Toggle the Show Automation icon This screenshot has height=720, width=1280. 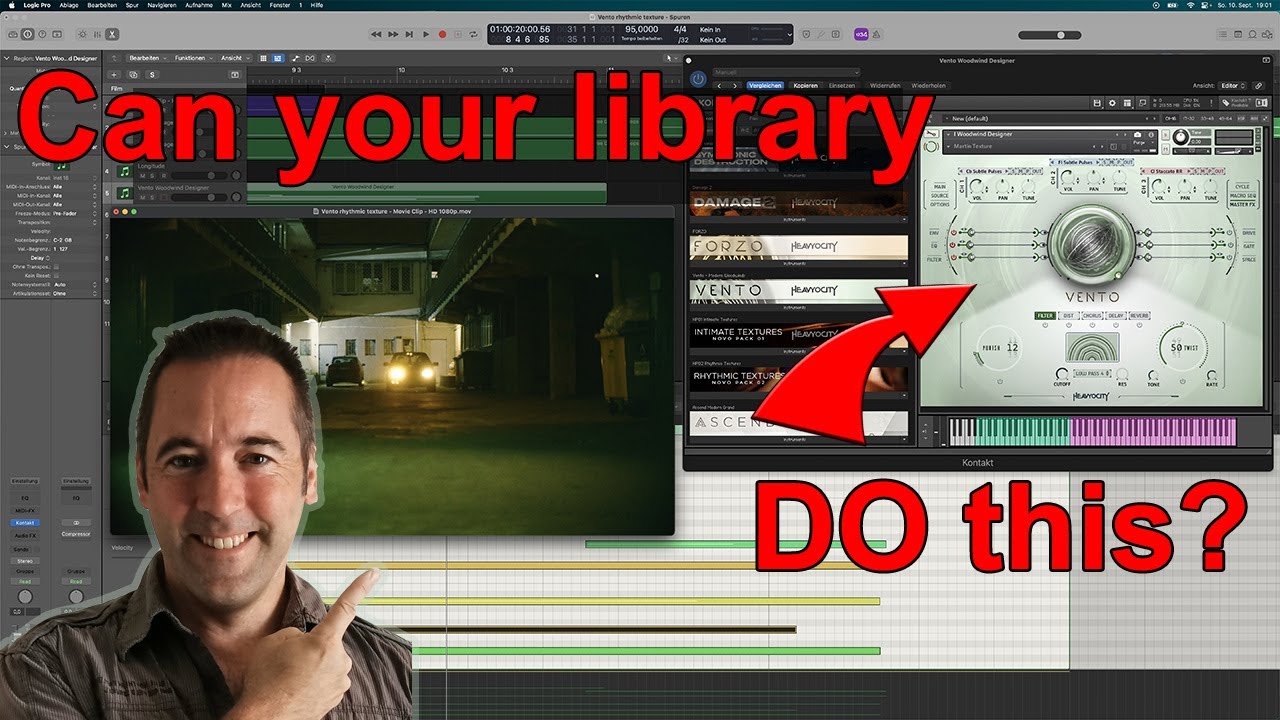coord(296,58)
